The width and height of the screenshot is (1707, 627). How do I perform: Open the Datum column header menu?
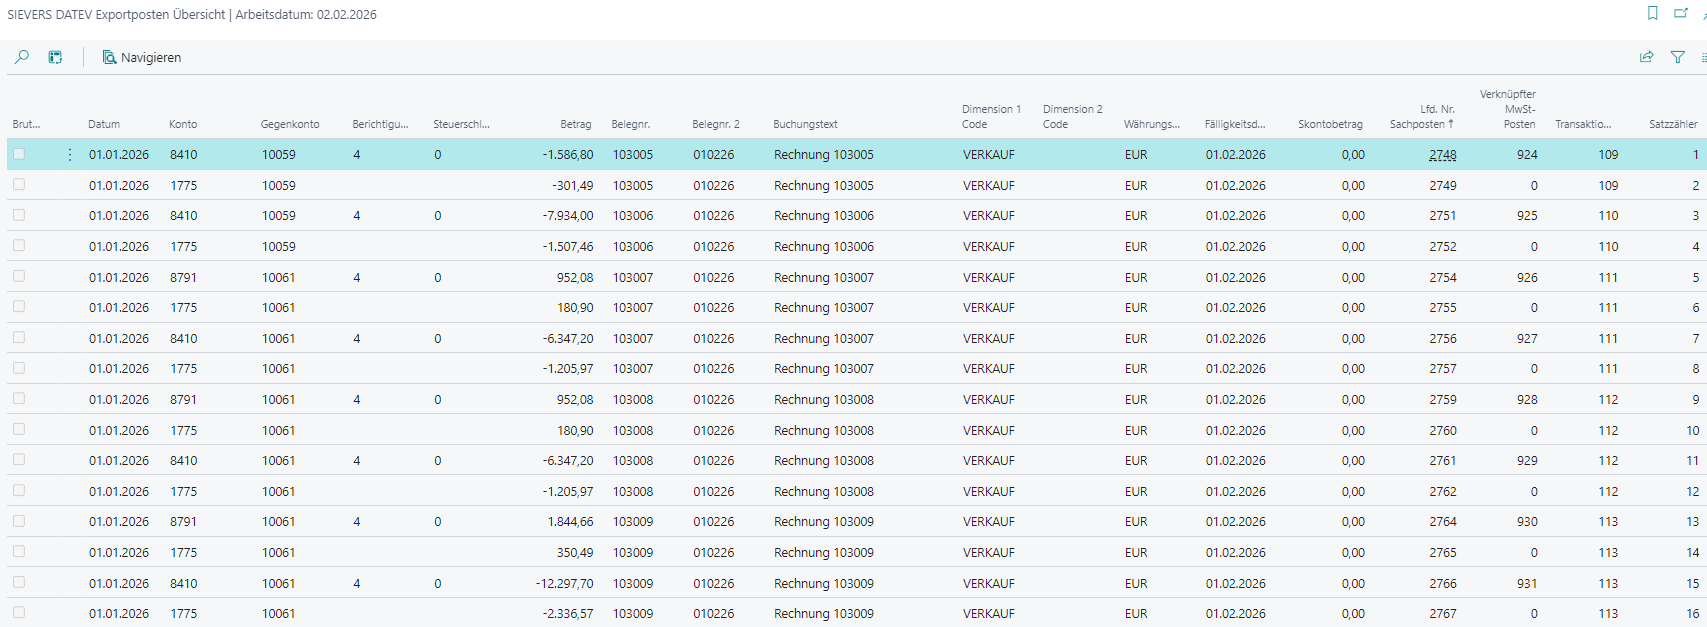point(104,124)
